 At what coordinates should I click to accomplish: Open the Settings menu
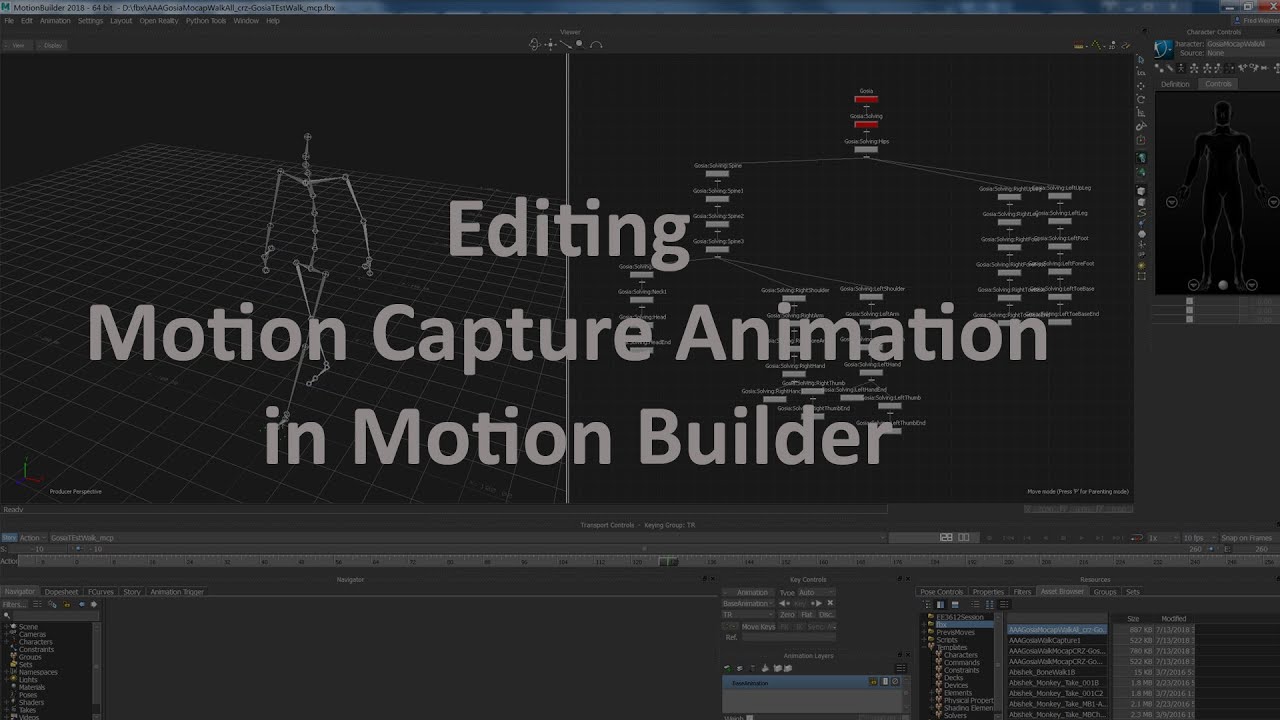pos(90,20)
